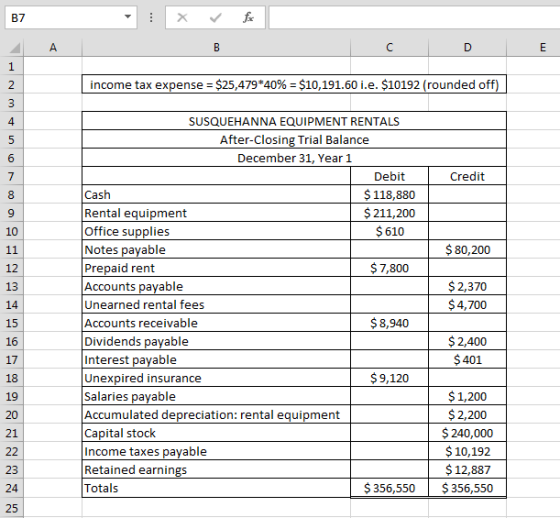Select the $9,120 debit cell
Screen dimensions: 560x518
pyautogui.click(x=389, y=378)
